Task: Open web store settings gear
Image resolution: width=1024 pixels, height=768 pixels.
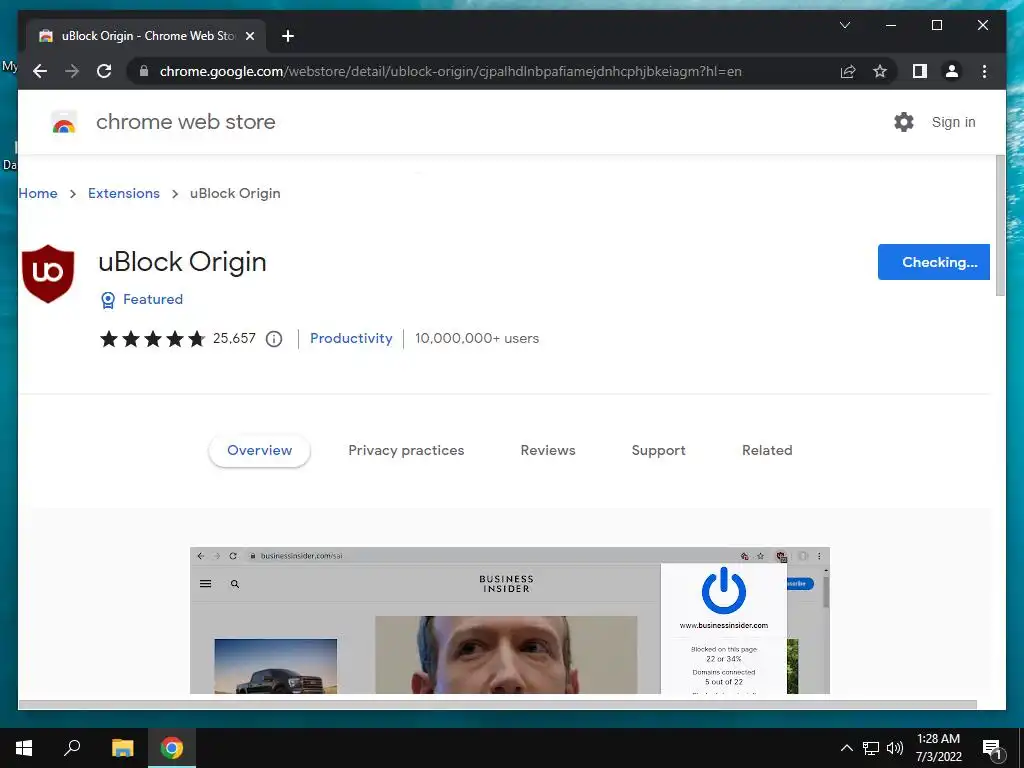Action: click(904, 122)
